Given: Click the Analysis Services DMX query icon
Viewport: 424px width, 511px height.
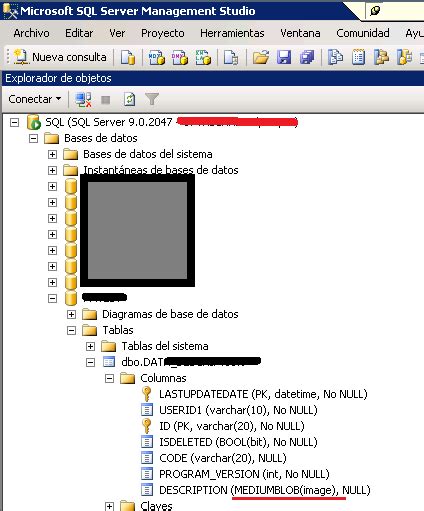Looking at the screenshot, I should [x=180, y=57].
